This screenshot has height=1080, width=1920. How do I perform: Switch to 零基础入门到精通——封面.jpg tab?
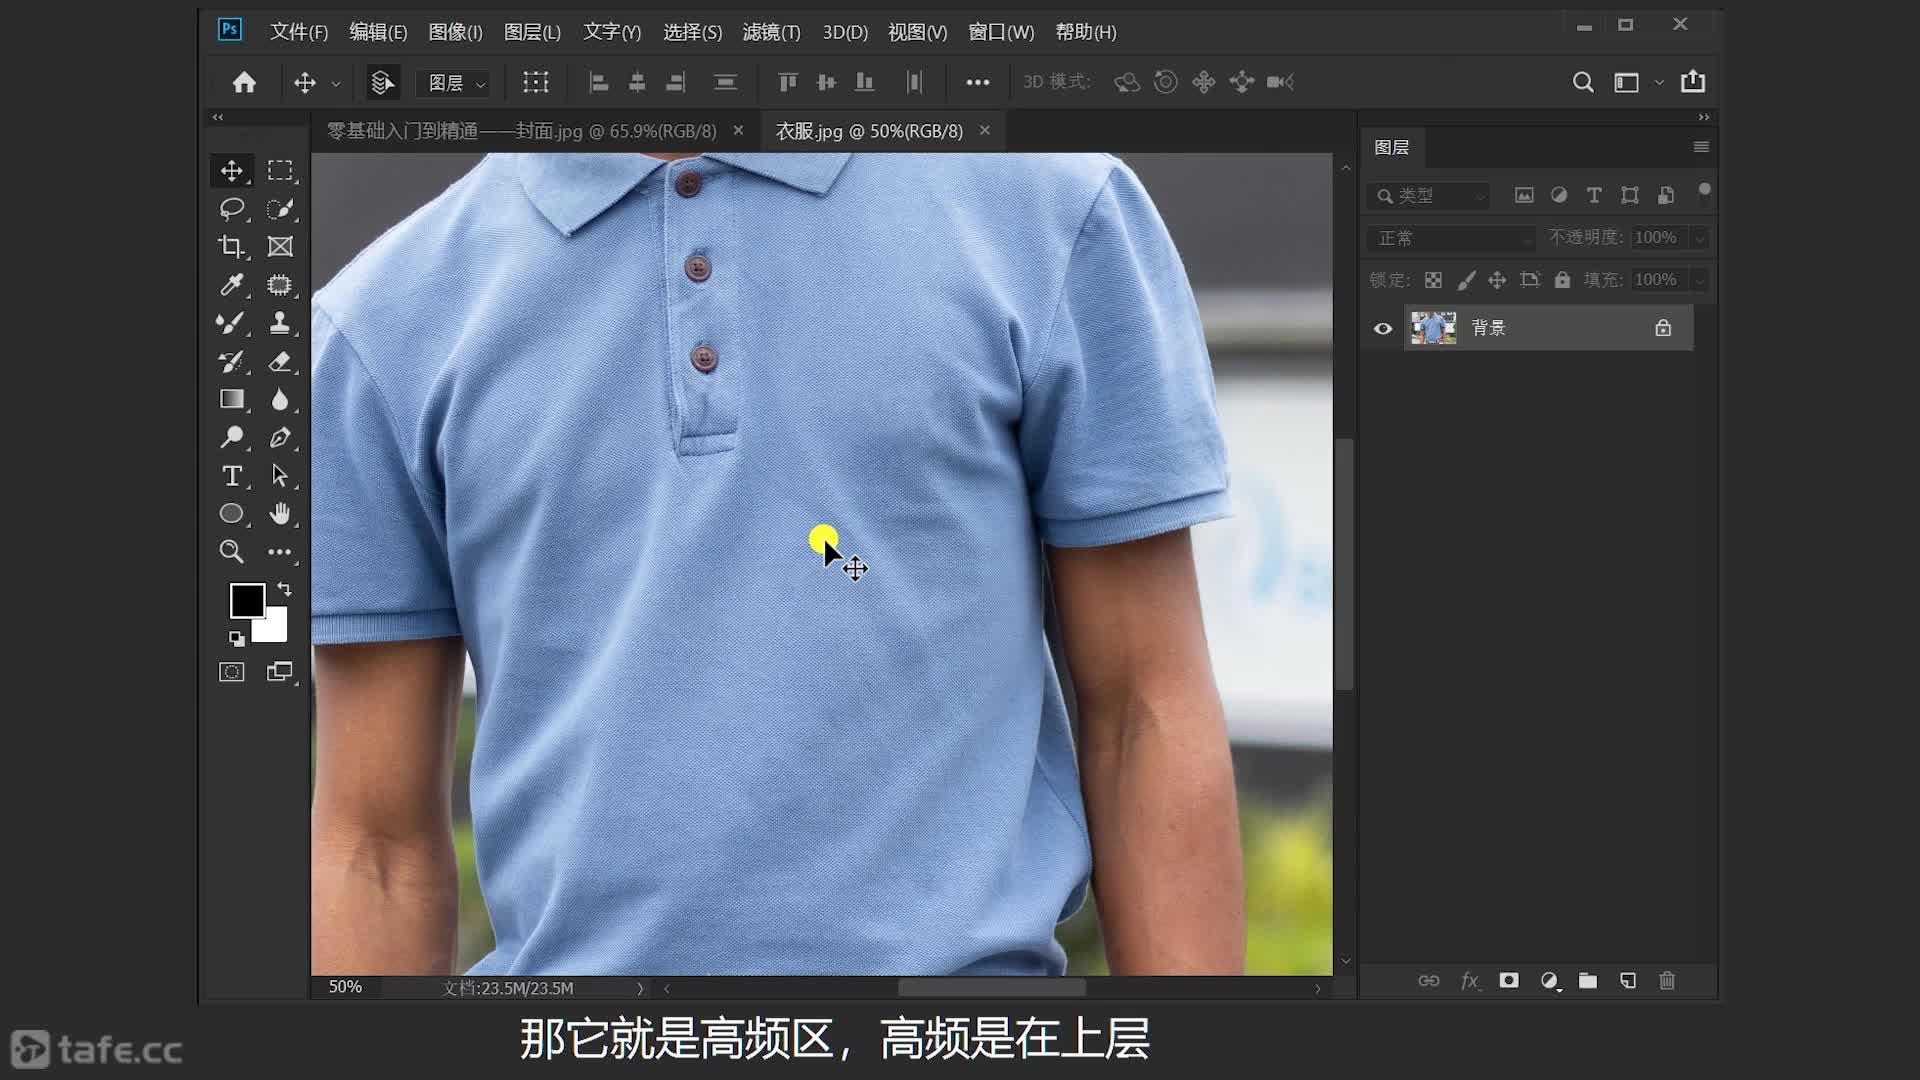coord(522,131)
